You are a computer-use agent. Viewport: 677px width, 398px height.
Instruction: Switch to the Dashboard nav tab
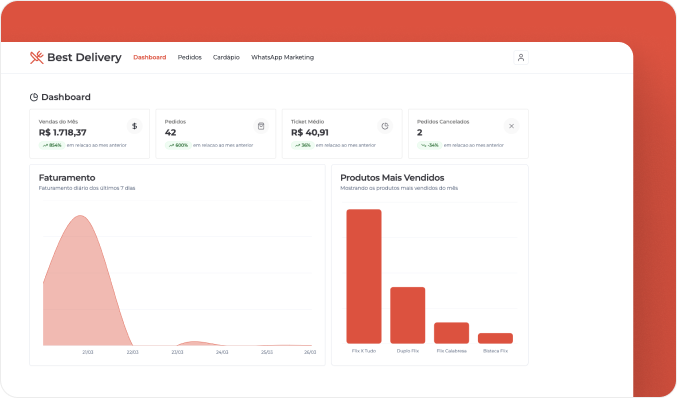coord(149,57)
